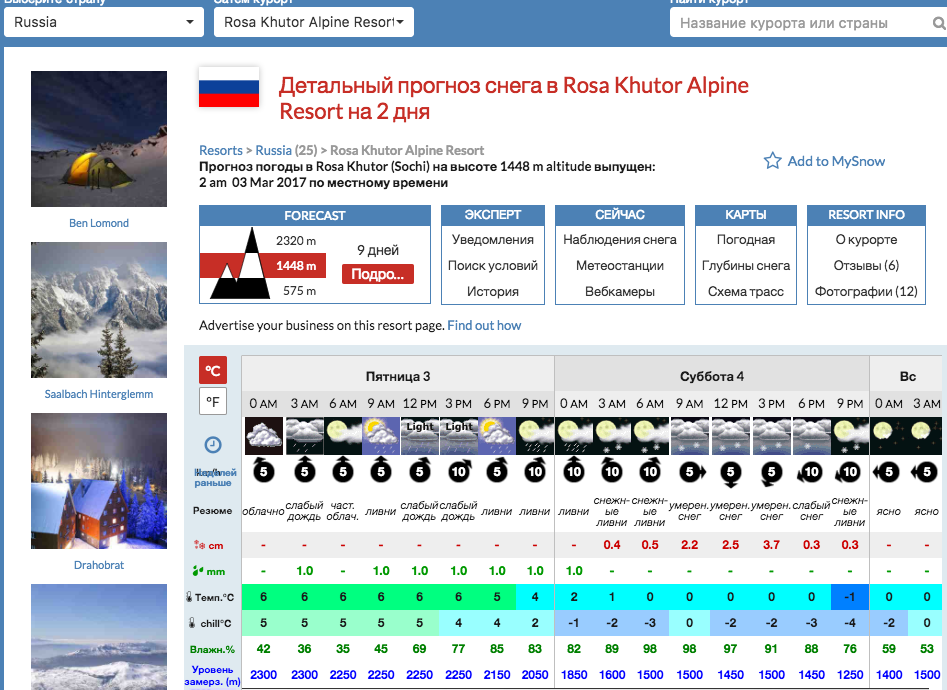Click Friday 12 PM Light rain weather icon
The image size is (947, 690).
(420, 436)
